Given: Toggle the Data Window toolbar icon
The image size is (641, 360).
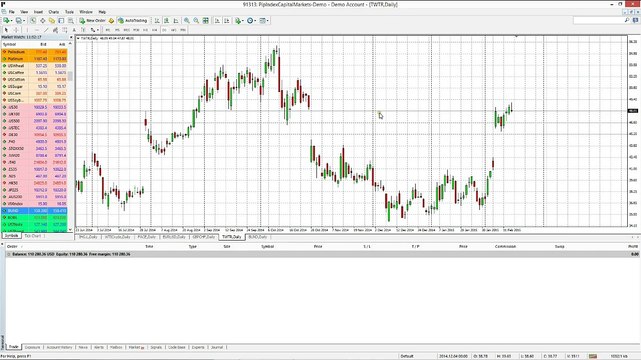Looking at the screenshot, I should click(43, 20).
